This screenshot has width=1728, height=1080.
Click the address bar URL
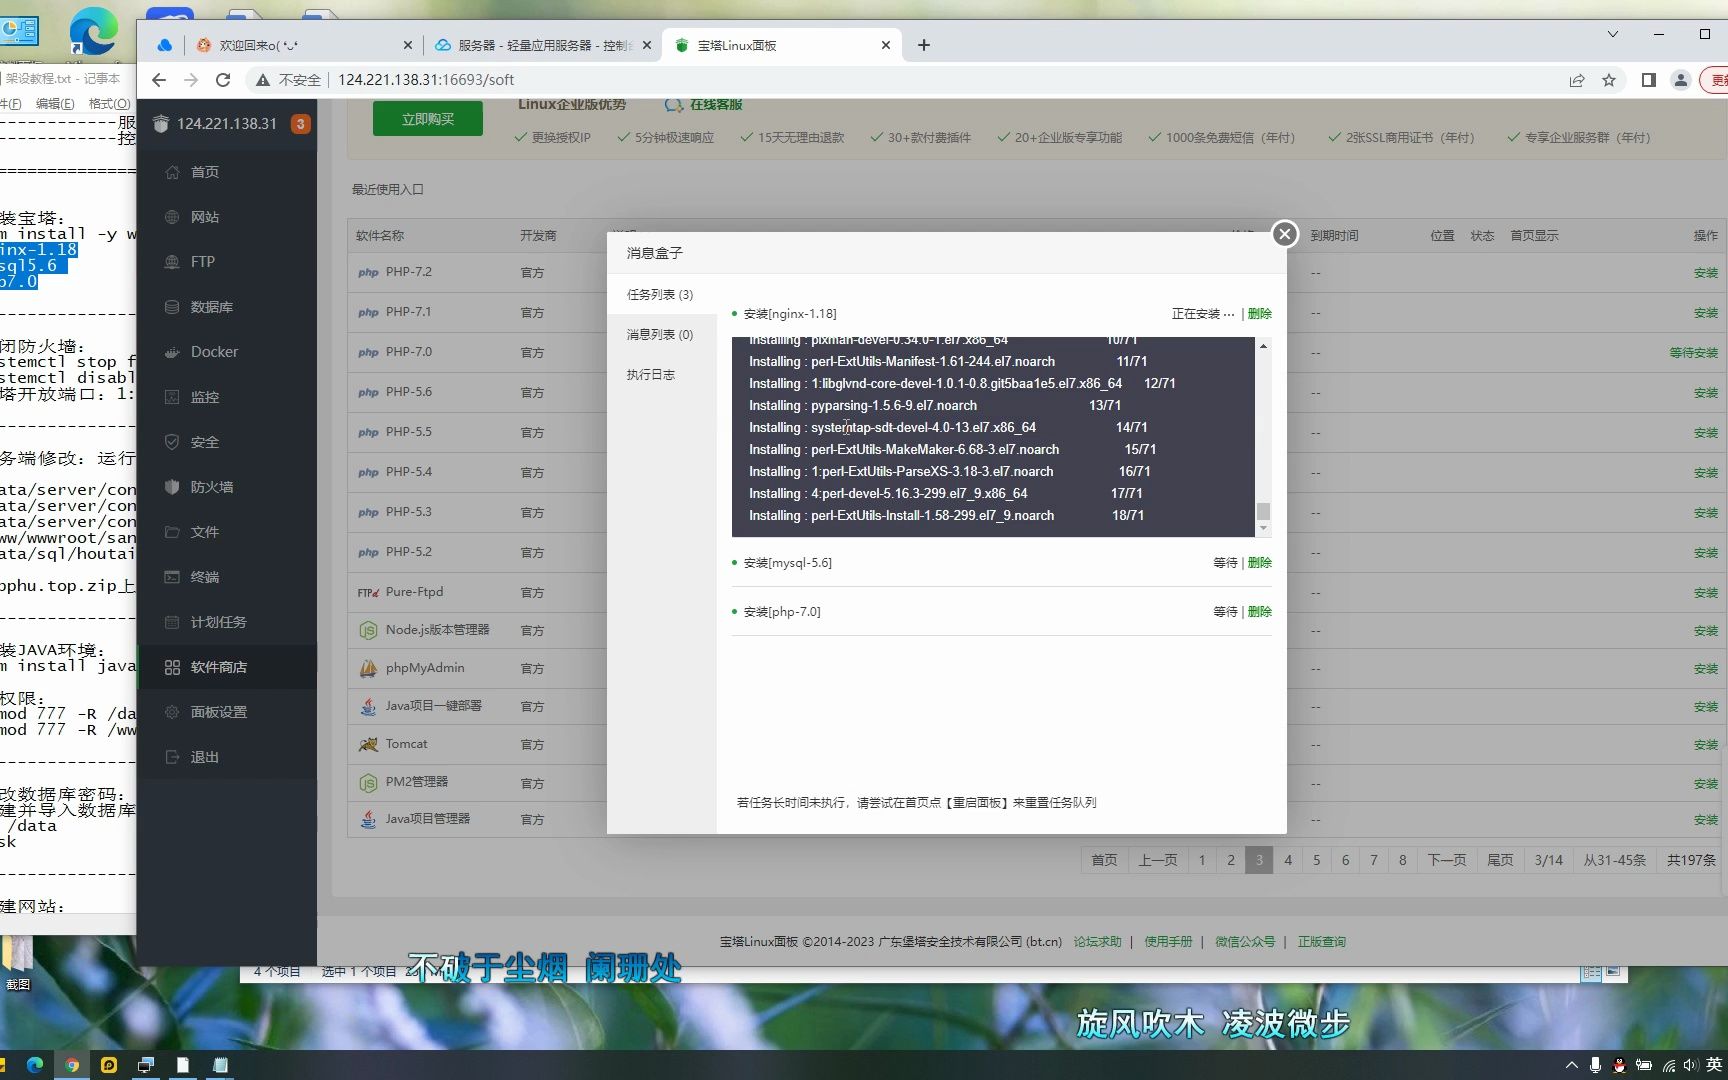click(426, 80)
